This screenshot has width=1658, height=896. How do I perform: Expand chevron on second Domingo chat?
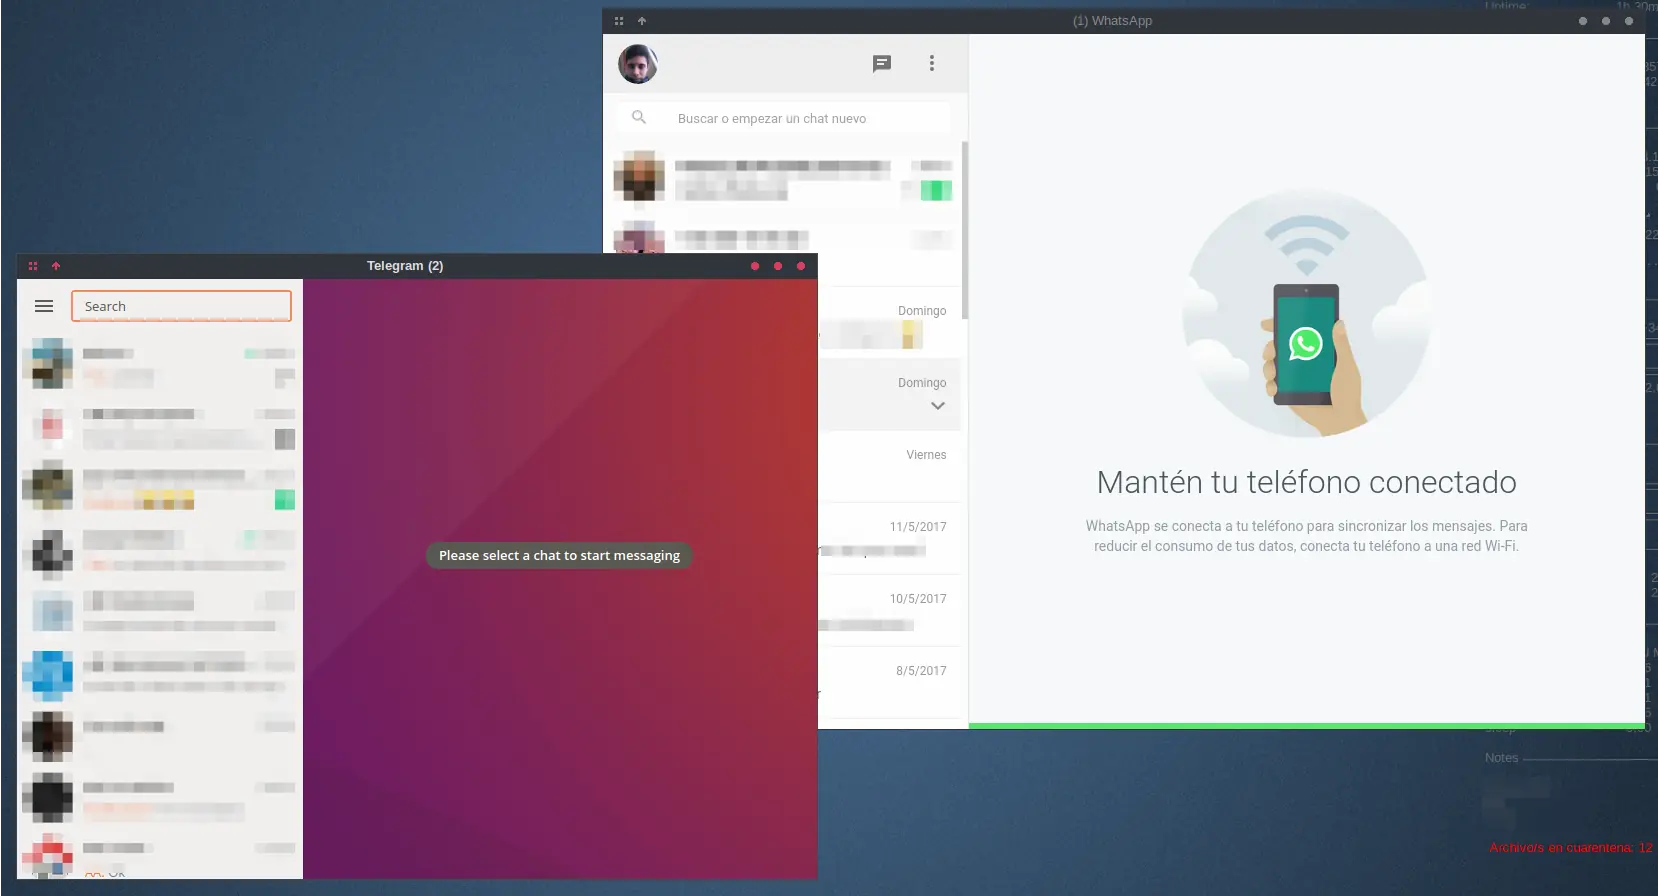938,405
